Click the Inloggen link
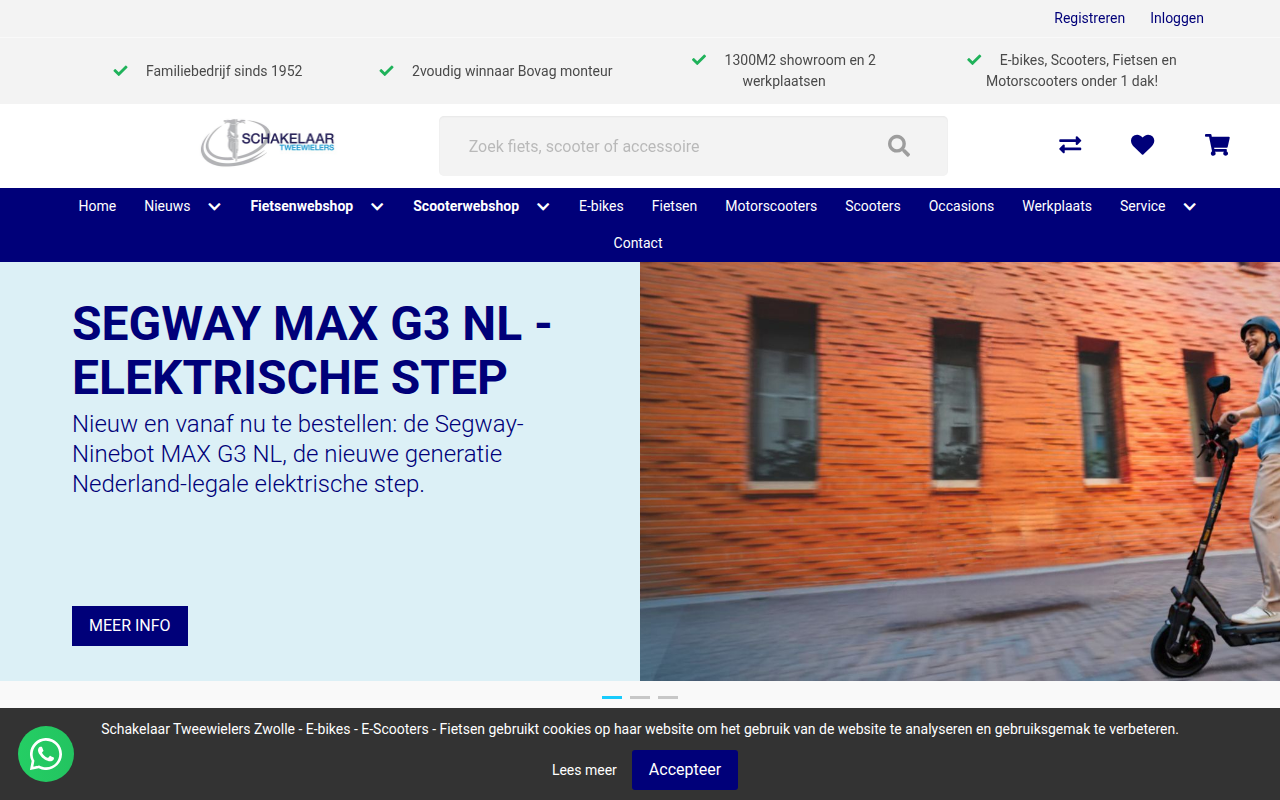 point(1177,18)
